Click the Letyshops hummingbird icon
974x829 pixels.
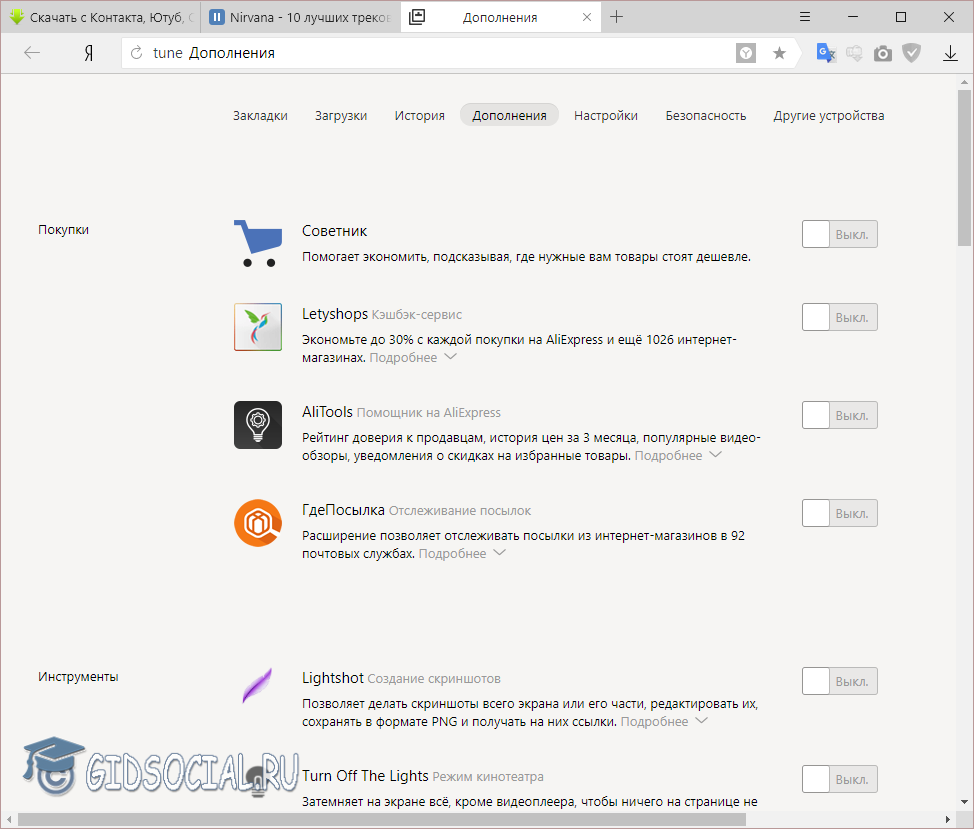tap(258, 327)
